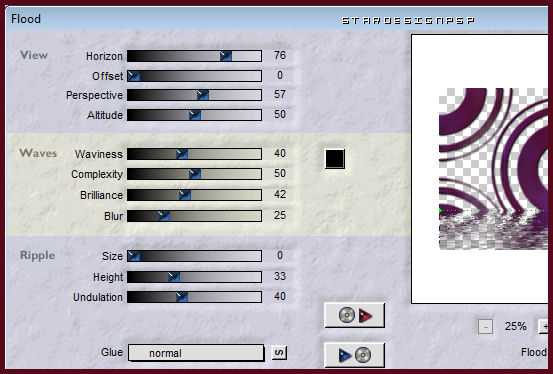Open the Glue mode box showing normal
553x374 pixels.
(196, 353)
